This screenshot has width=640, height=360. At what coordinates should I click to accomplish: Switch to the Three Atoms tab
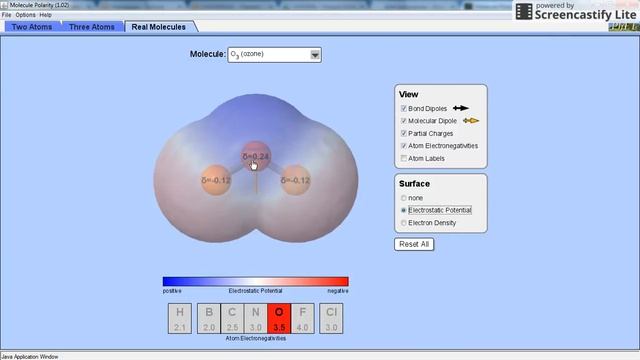pos(91,27)
